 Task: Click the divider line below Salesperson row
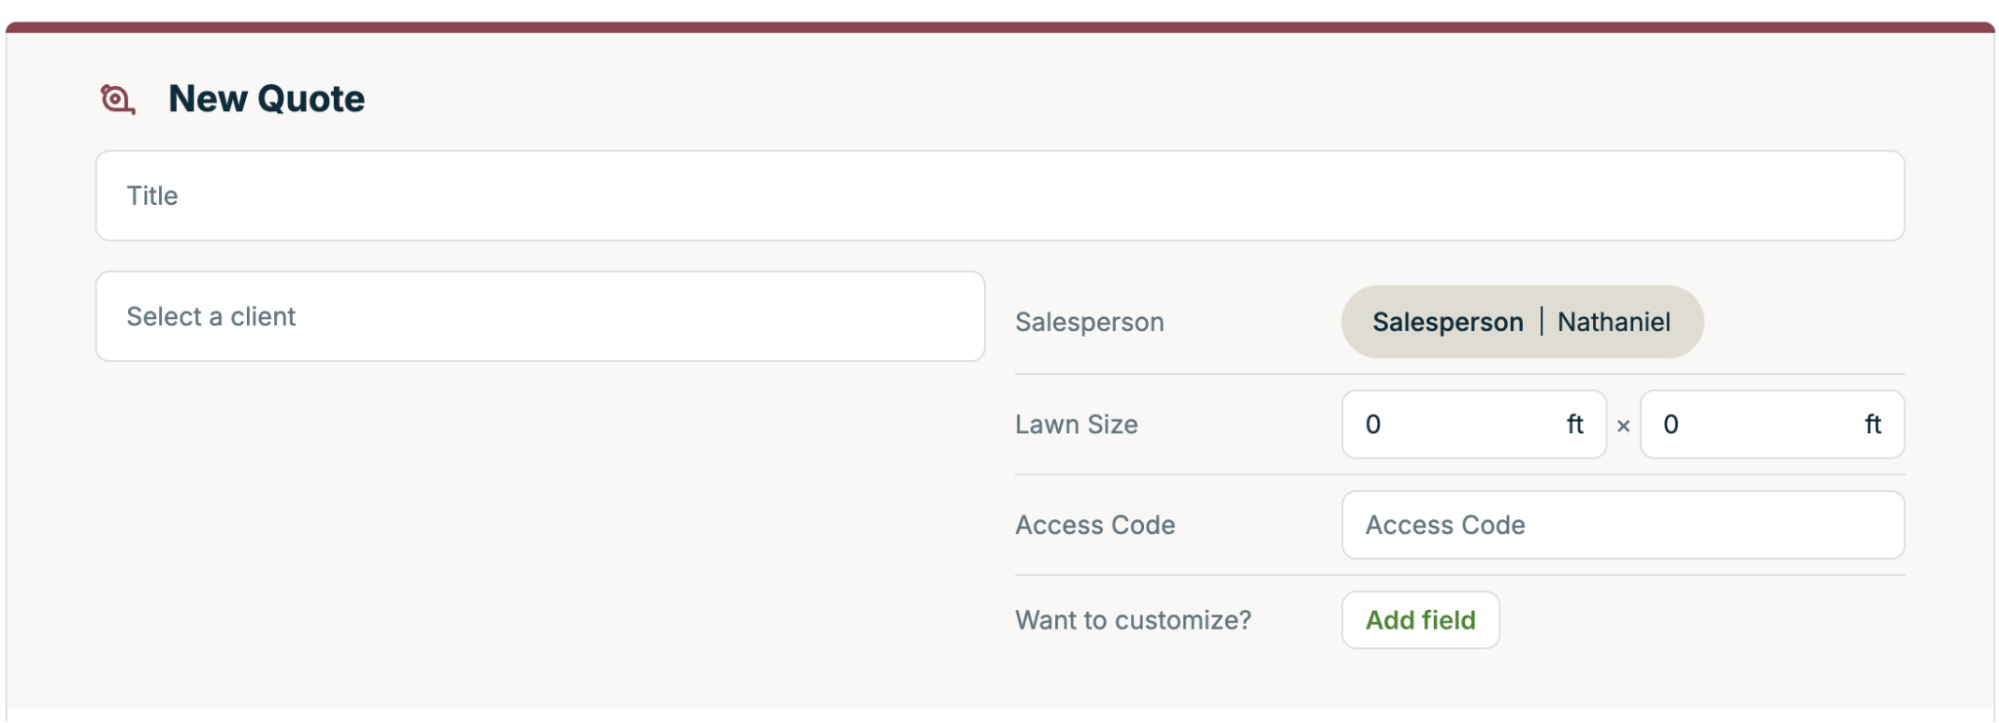1460,374
